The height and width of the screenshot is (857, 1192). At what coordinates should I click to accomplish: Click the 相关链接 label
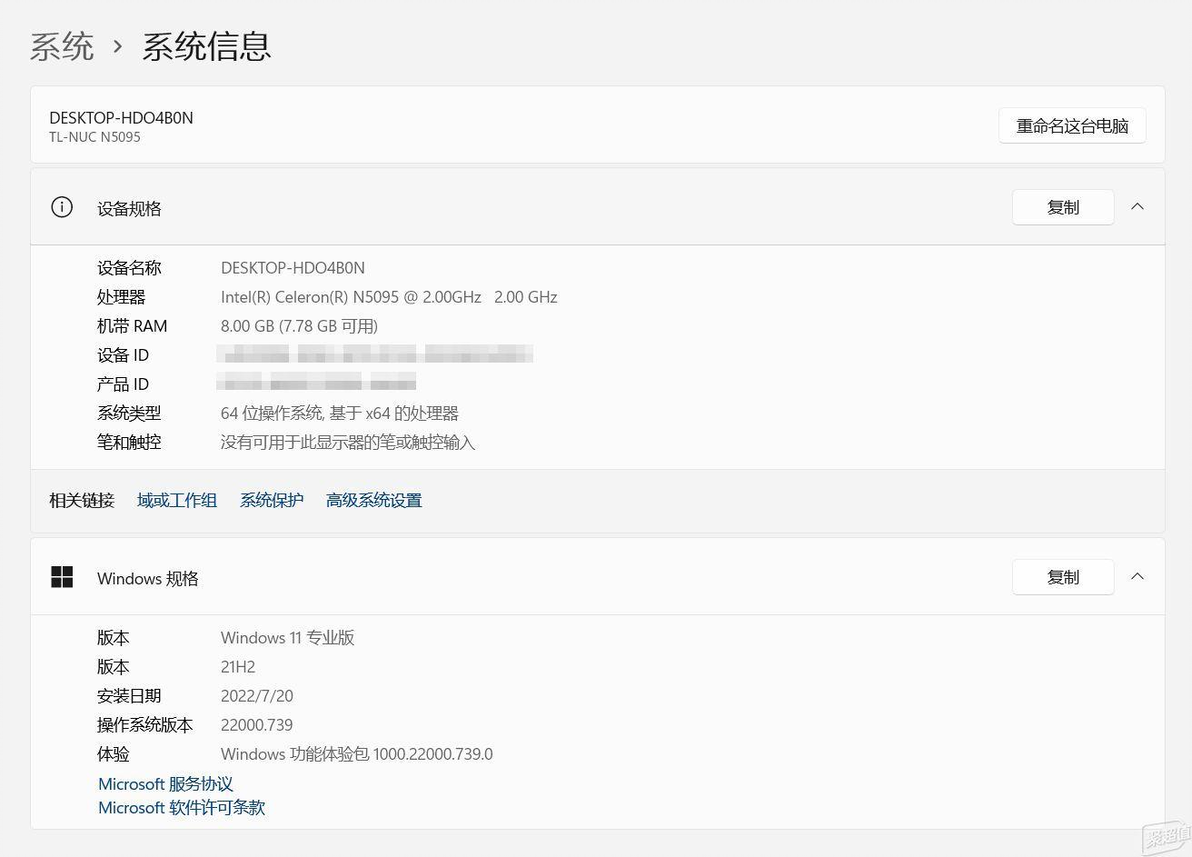(x=81, y=500)
